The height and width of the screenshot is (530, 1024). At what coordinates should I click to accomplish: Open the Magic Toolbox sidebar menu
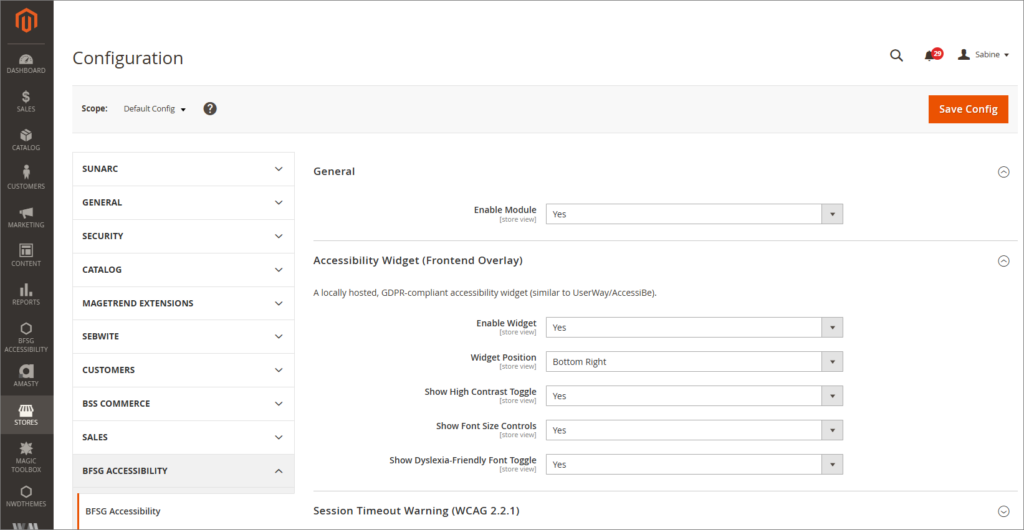(x=27, y=458)
